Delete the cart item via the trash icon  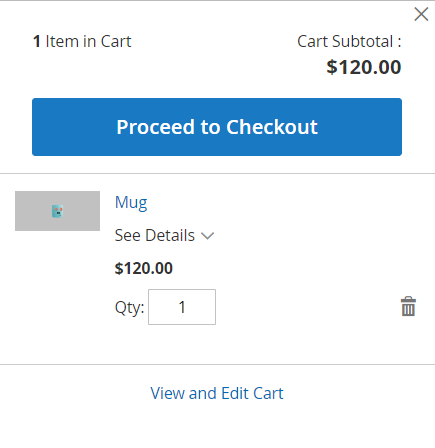pos(408,306)
